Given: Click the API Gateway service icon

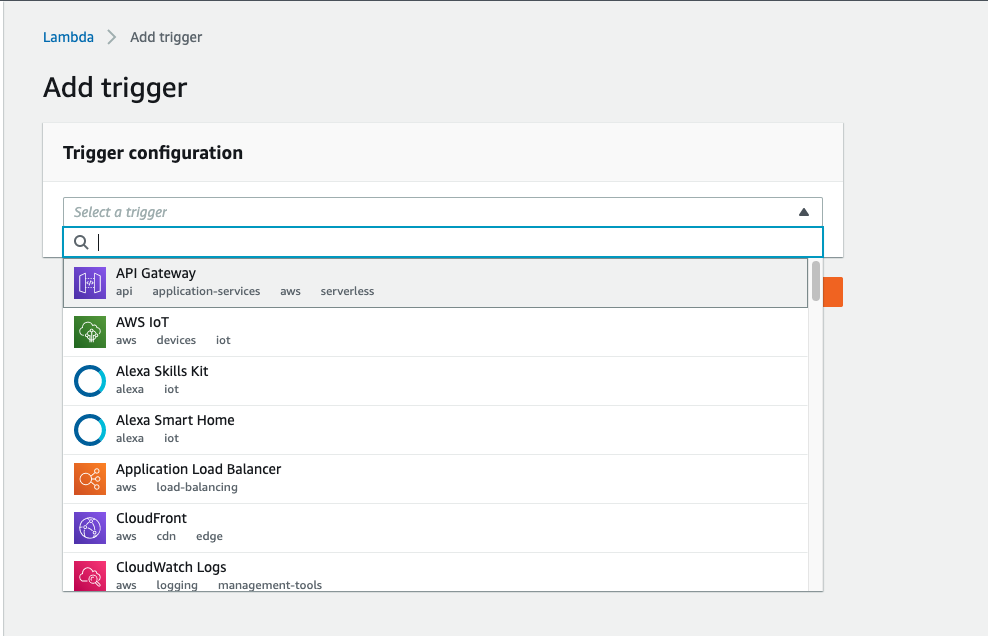Looking at the screenshot, I should pyautogui.click(x=90, y=283).
